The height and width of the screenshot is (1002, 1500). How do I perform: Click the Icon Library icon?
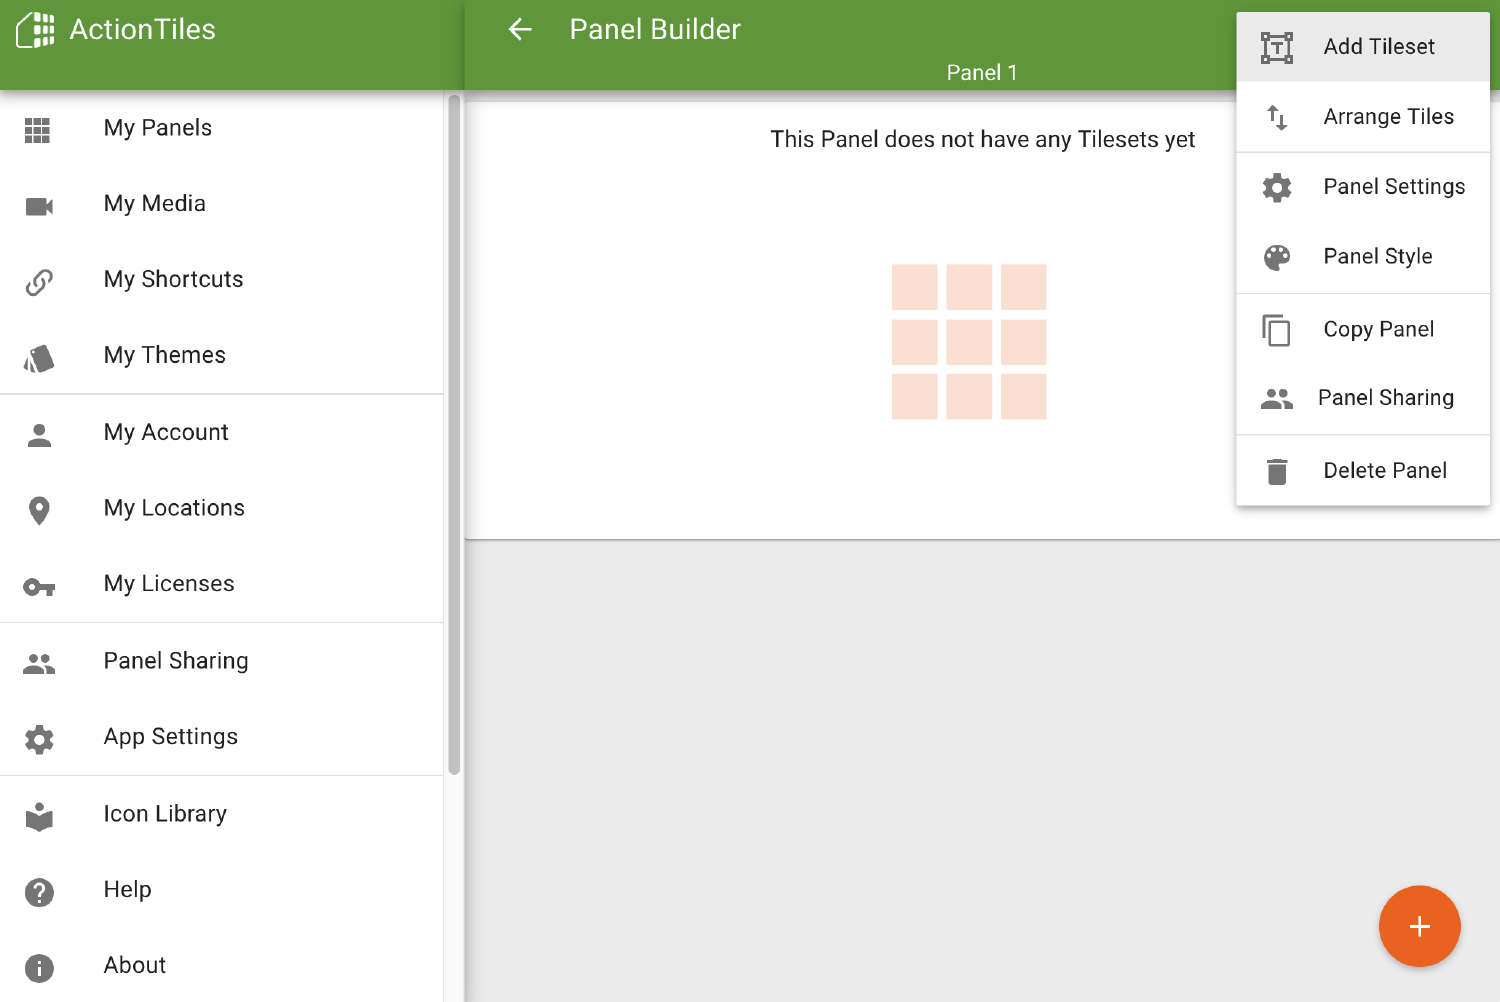(x=38, y=817)
